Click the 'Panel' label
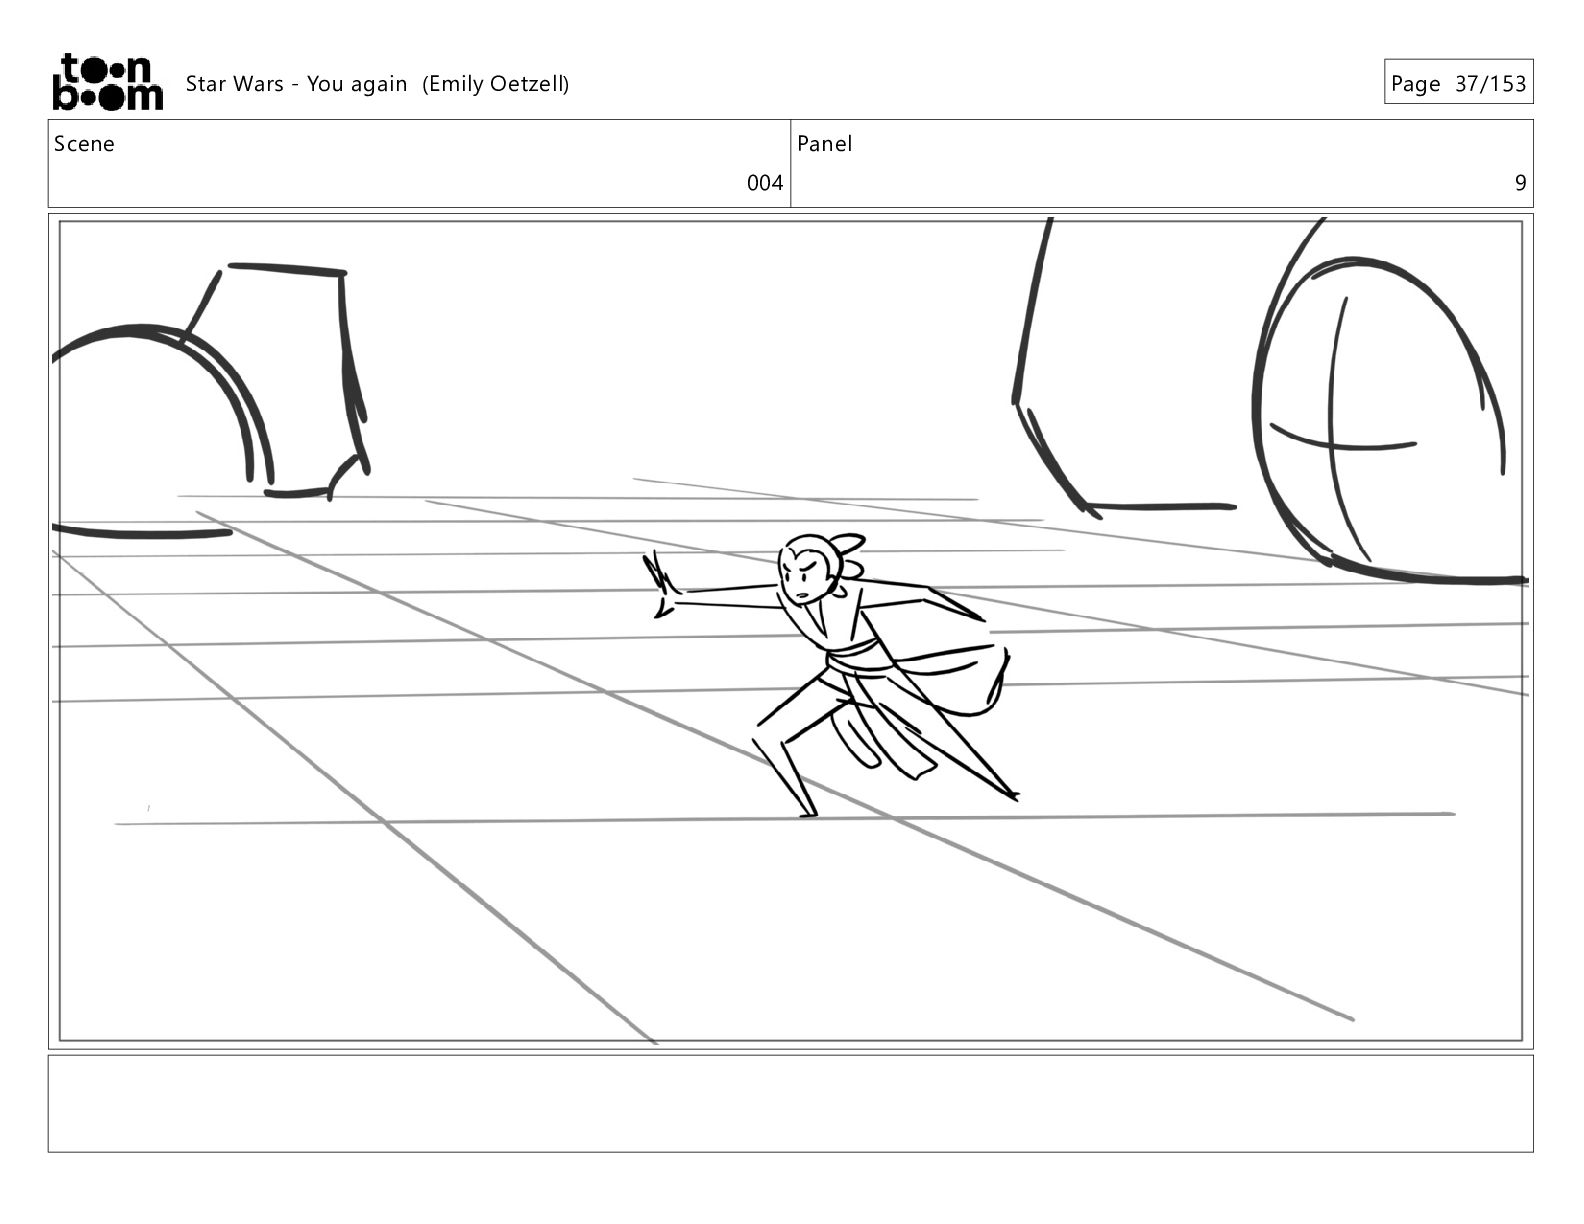Image resolution: width=1584 pixels, height=1224 pixels. point(824,144)
